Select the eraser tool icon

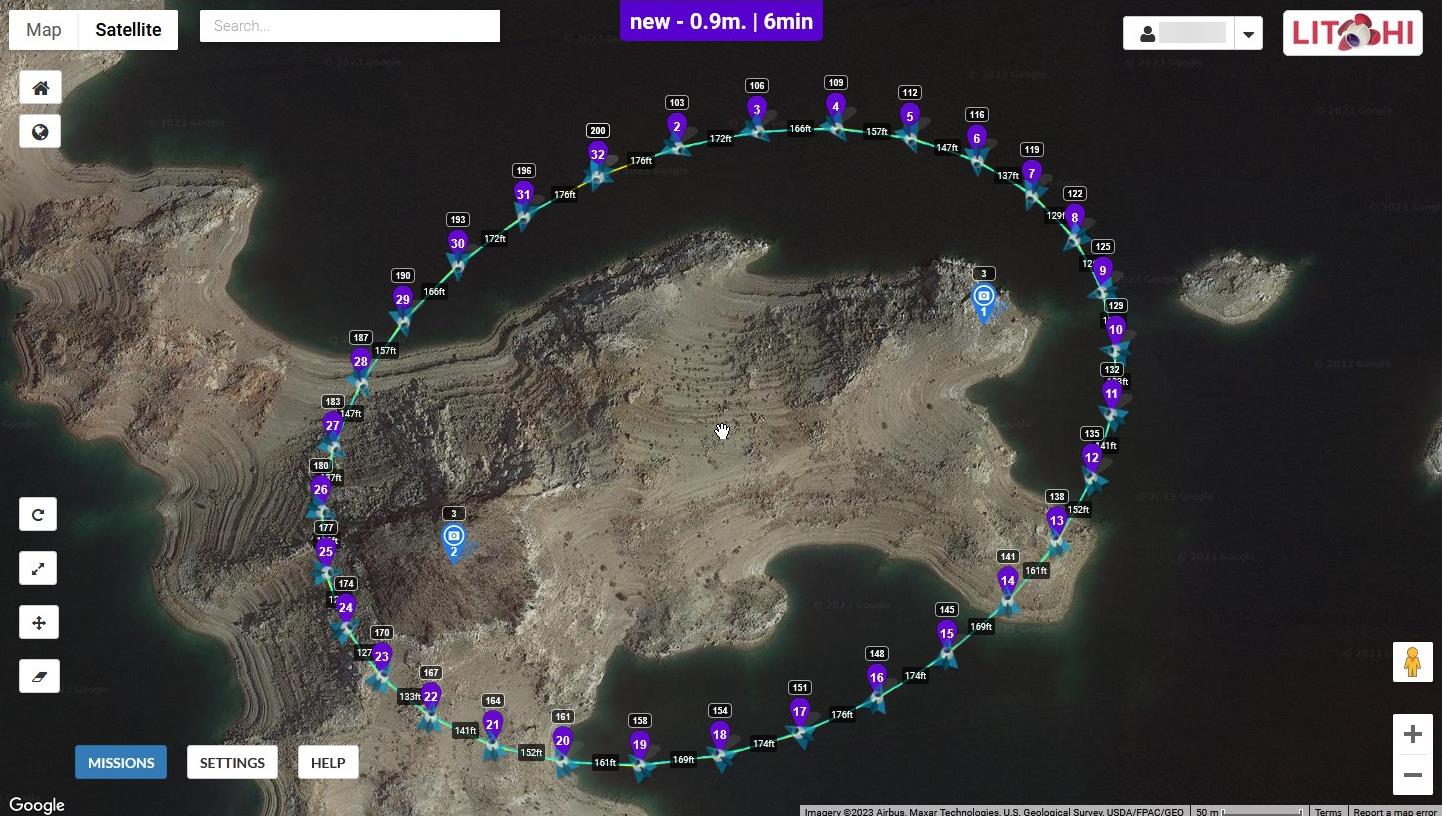pos(38,677)
